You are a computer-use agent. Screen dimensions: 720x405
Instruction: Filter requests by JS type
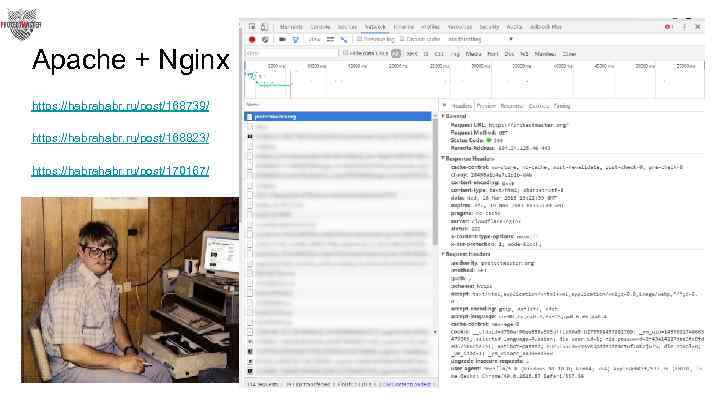[x=426, y=54]
